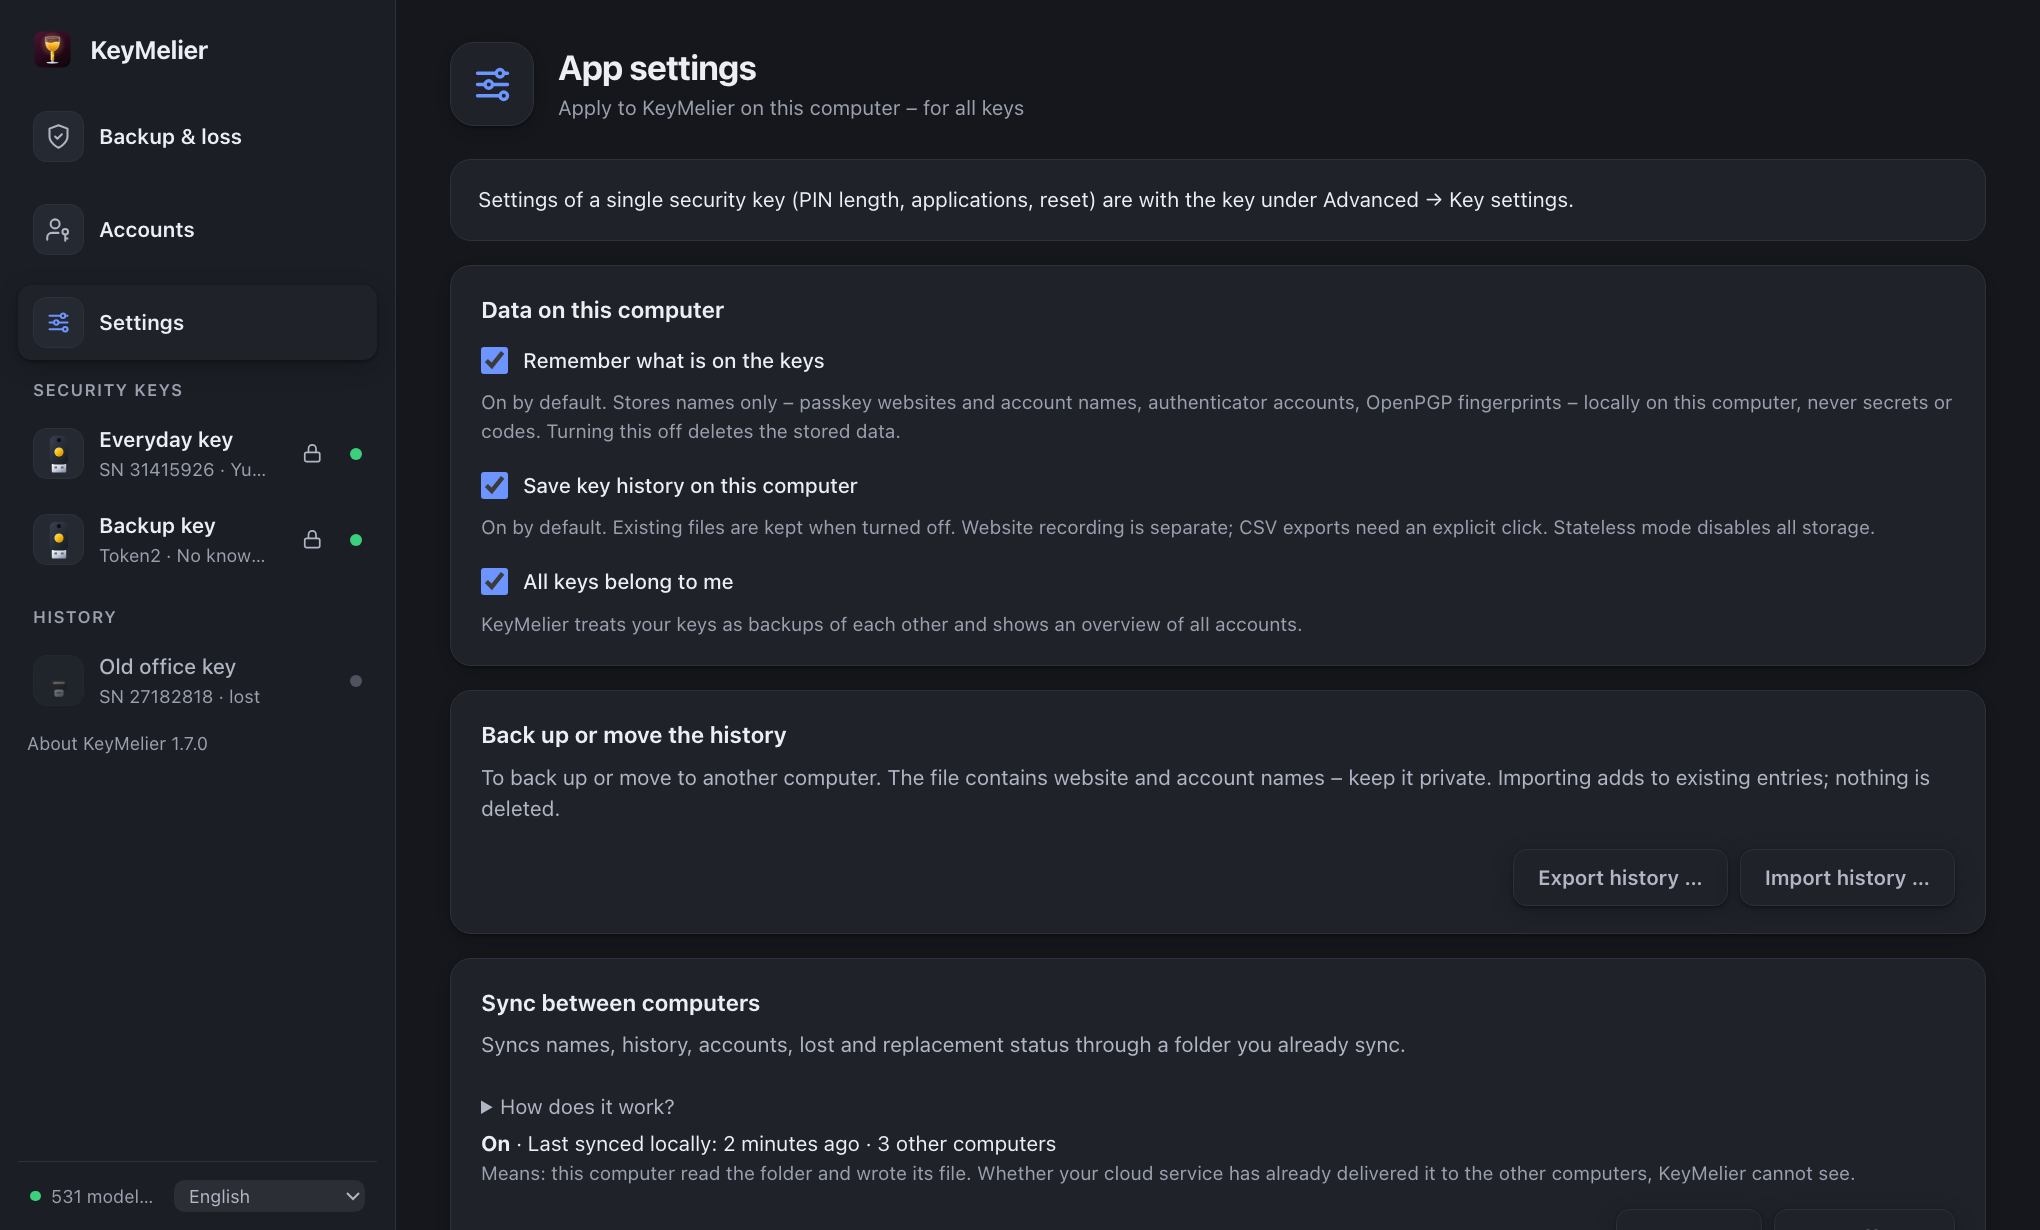The image size is (2040, 1230).
Task: Click the green dot beside 531 model
Action: pos(36,1196)
